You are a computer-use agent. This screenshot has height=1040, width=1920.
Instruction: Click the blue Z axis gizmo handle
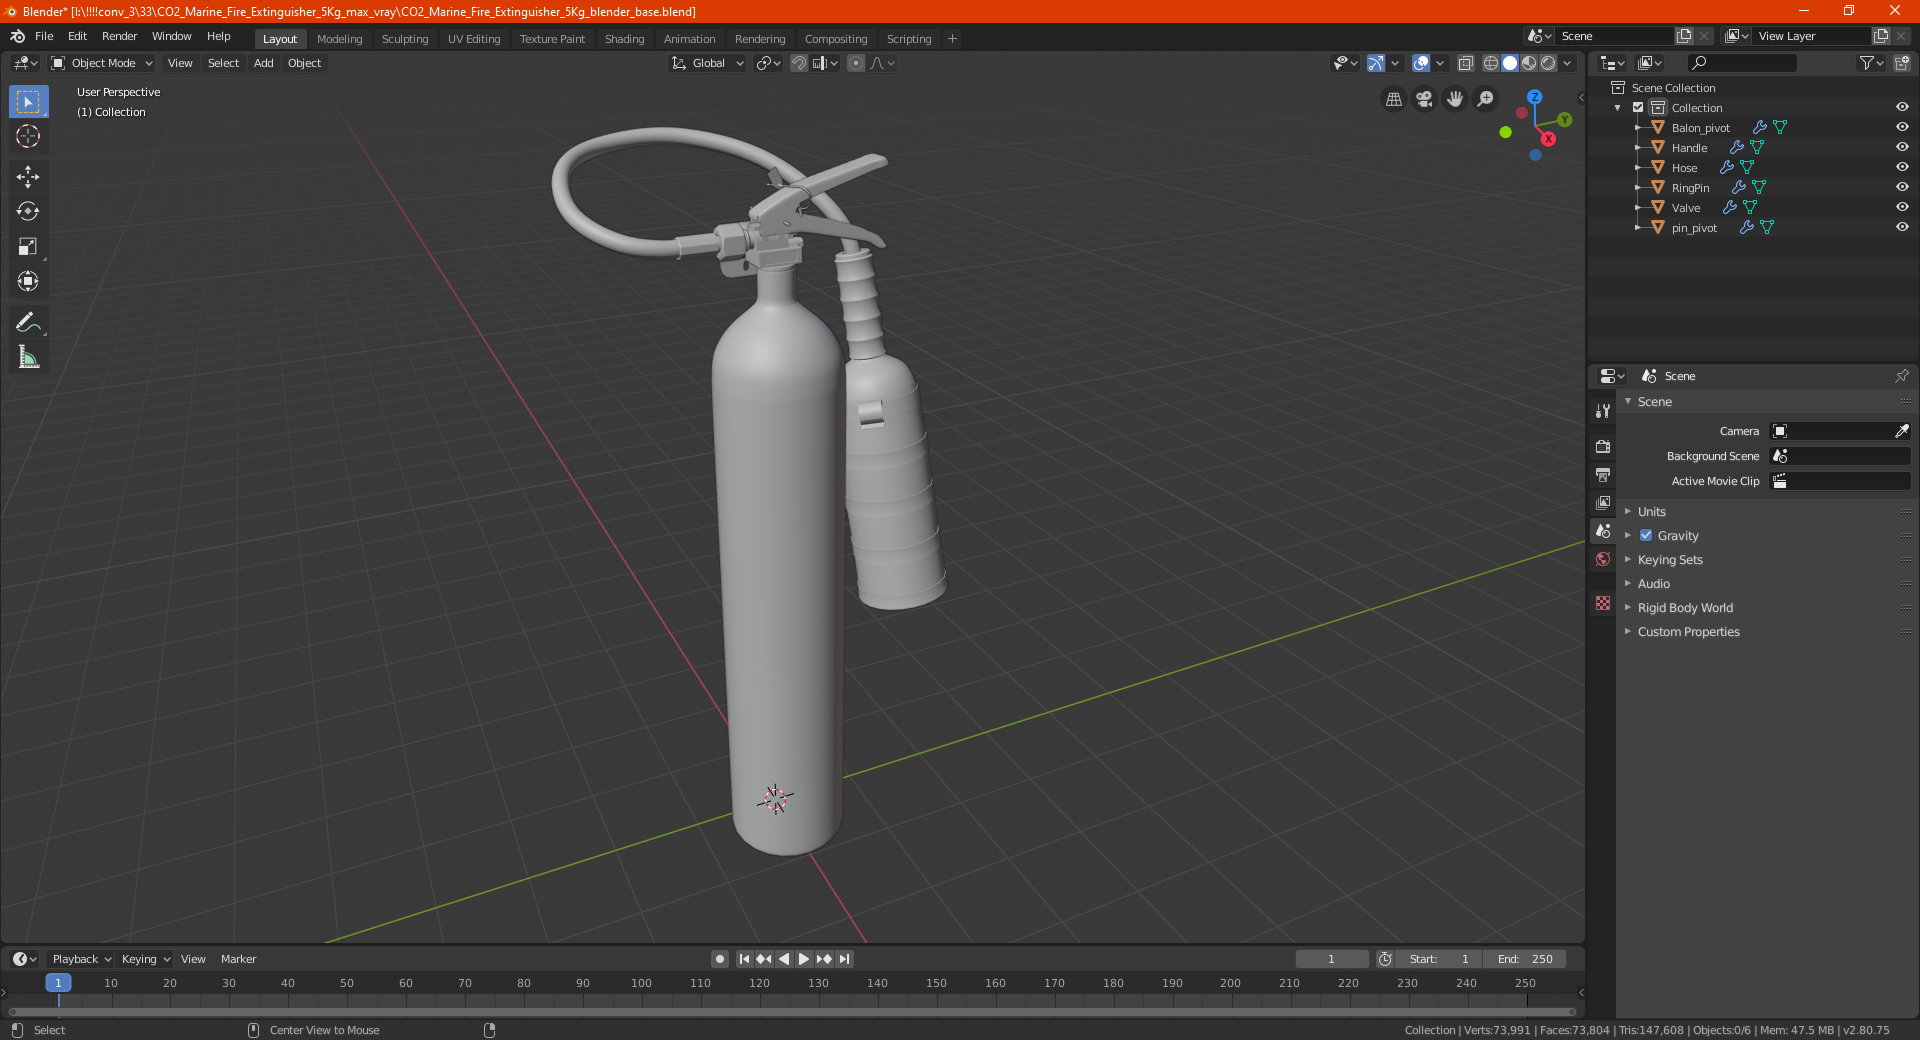tap(1534, 97)
